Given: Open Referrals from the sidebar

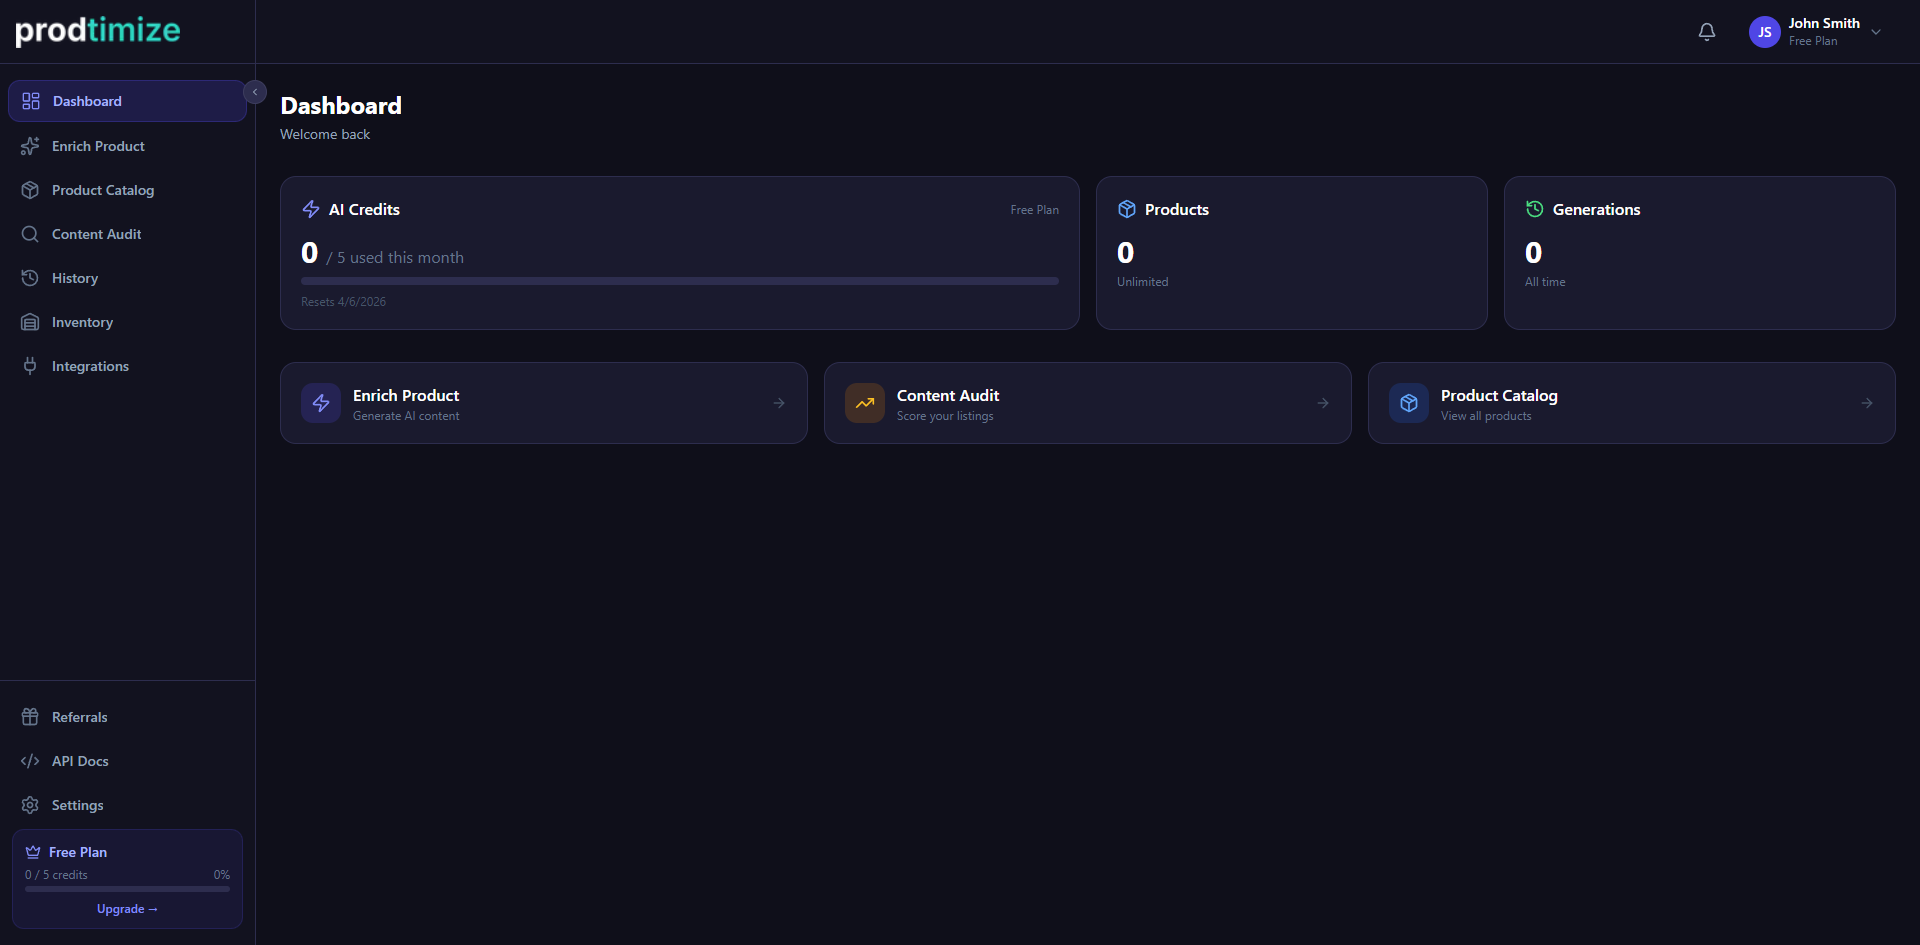Looking at the screenshot, I should pos(79,717).
